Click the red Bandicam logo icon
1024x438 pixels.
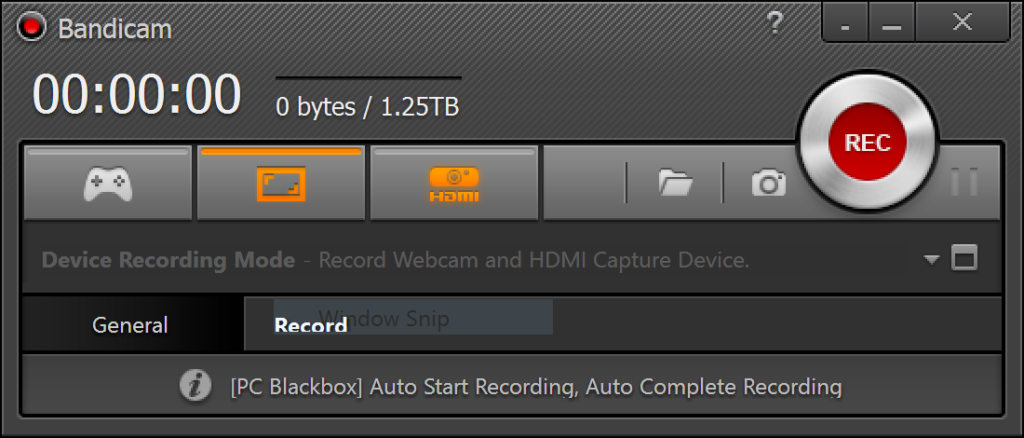point(31,27)
